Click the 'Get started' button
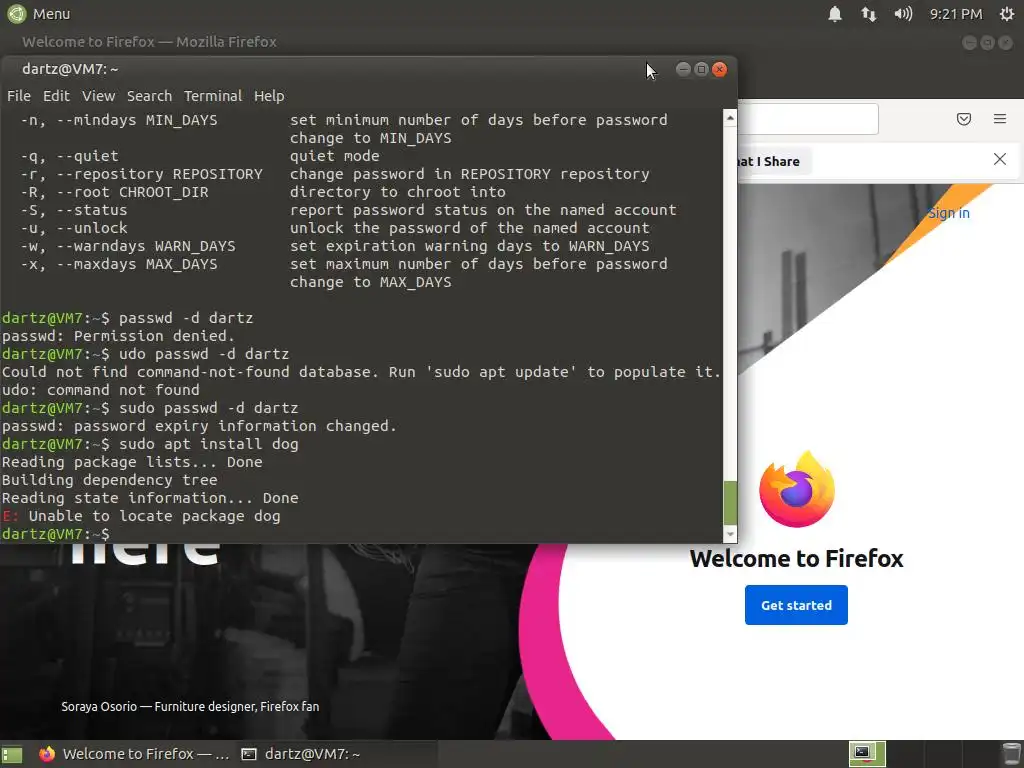 click(796, 605)
